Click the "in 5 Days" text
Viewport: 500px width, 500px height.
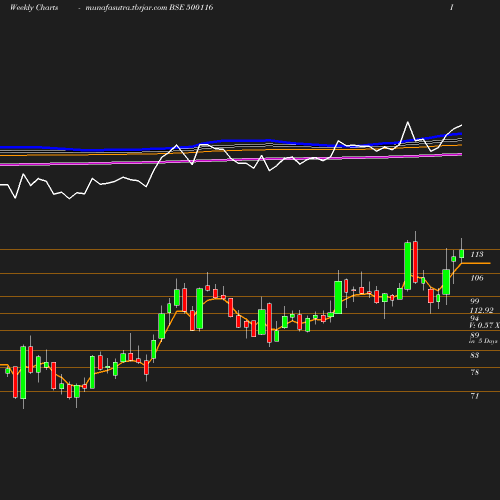pos(483,341)
